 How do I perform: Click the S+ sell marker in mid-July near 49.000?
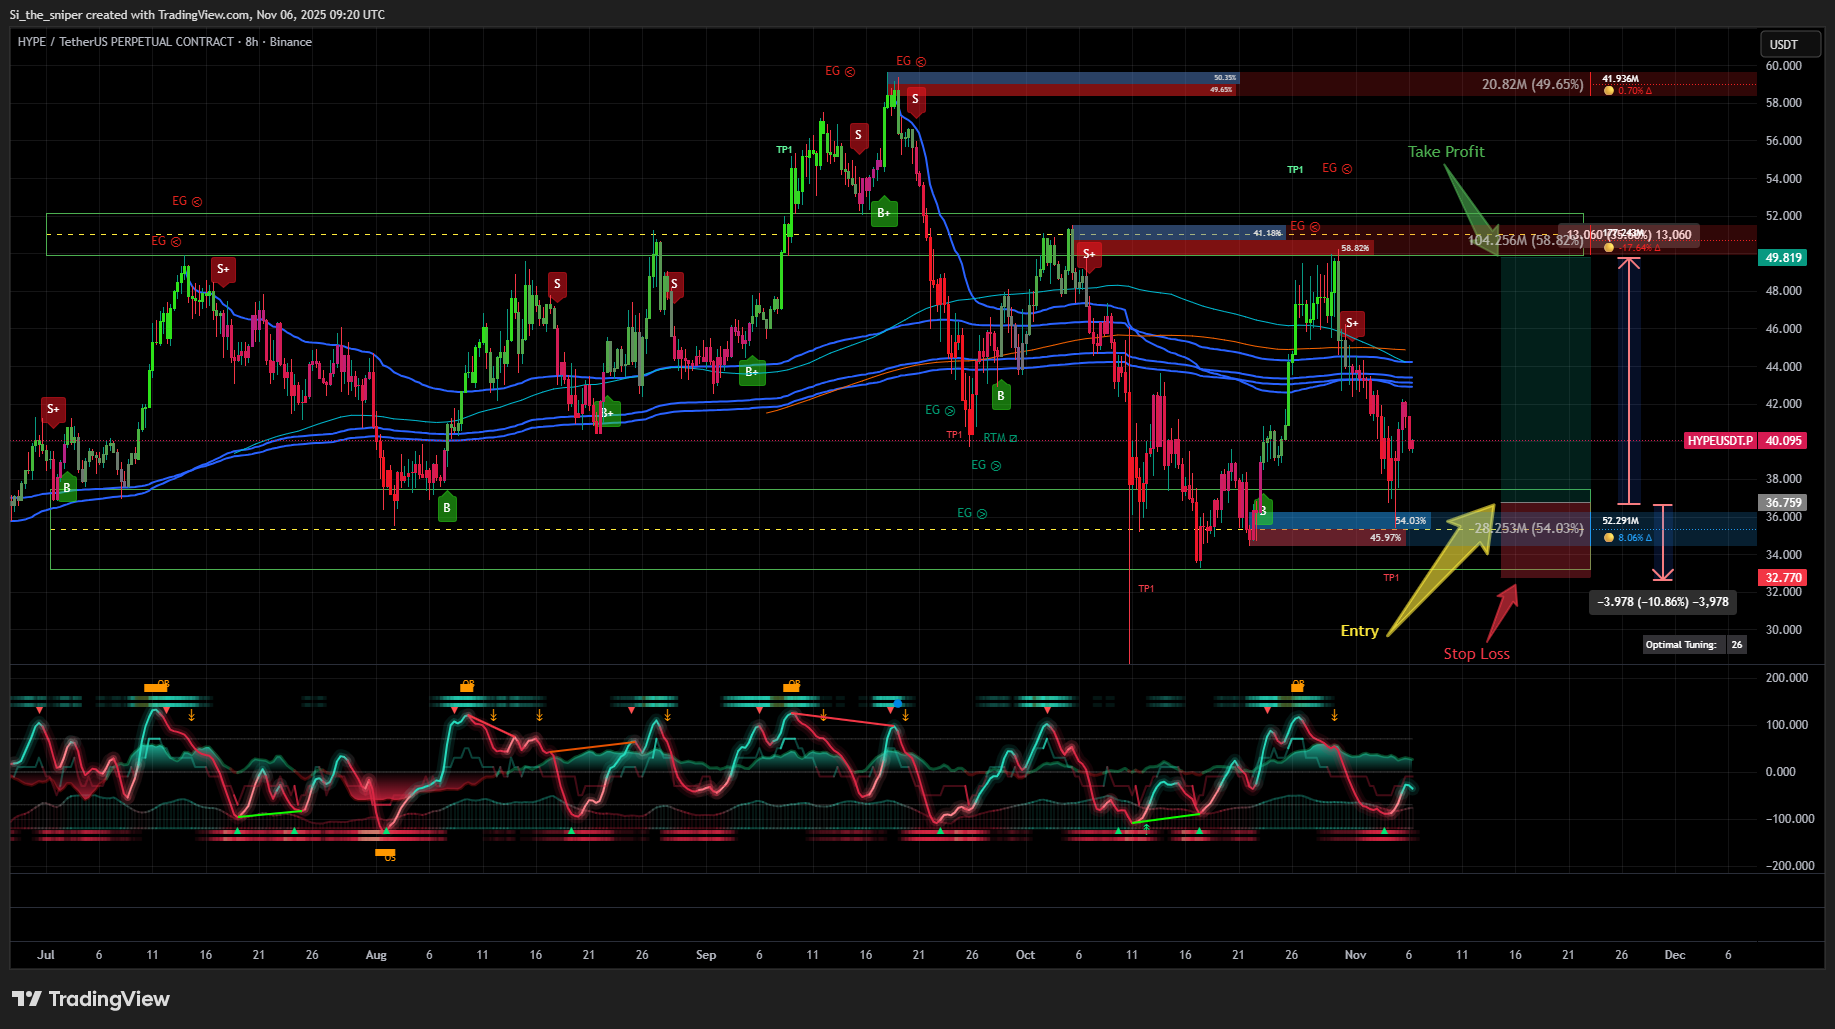pos(223,270)
